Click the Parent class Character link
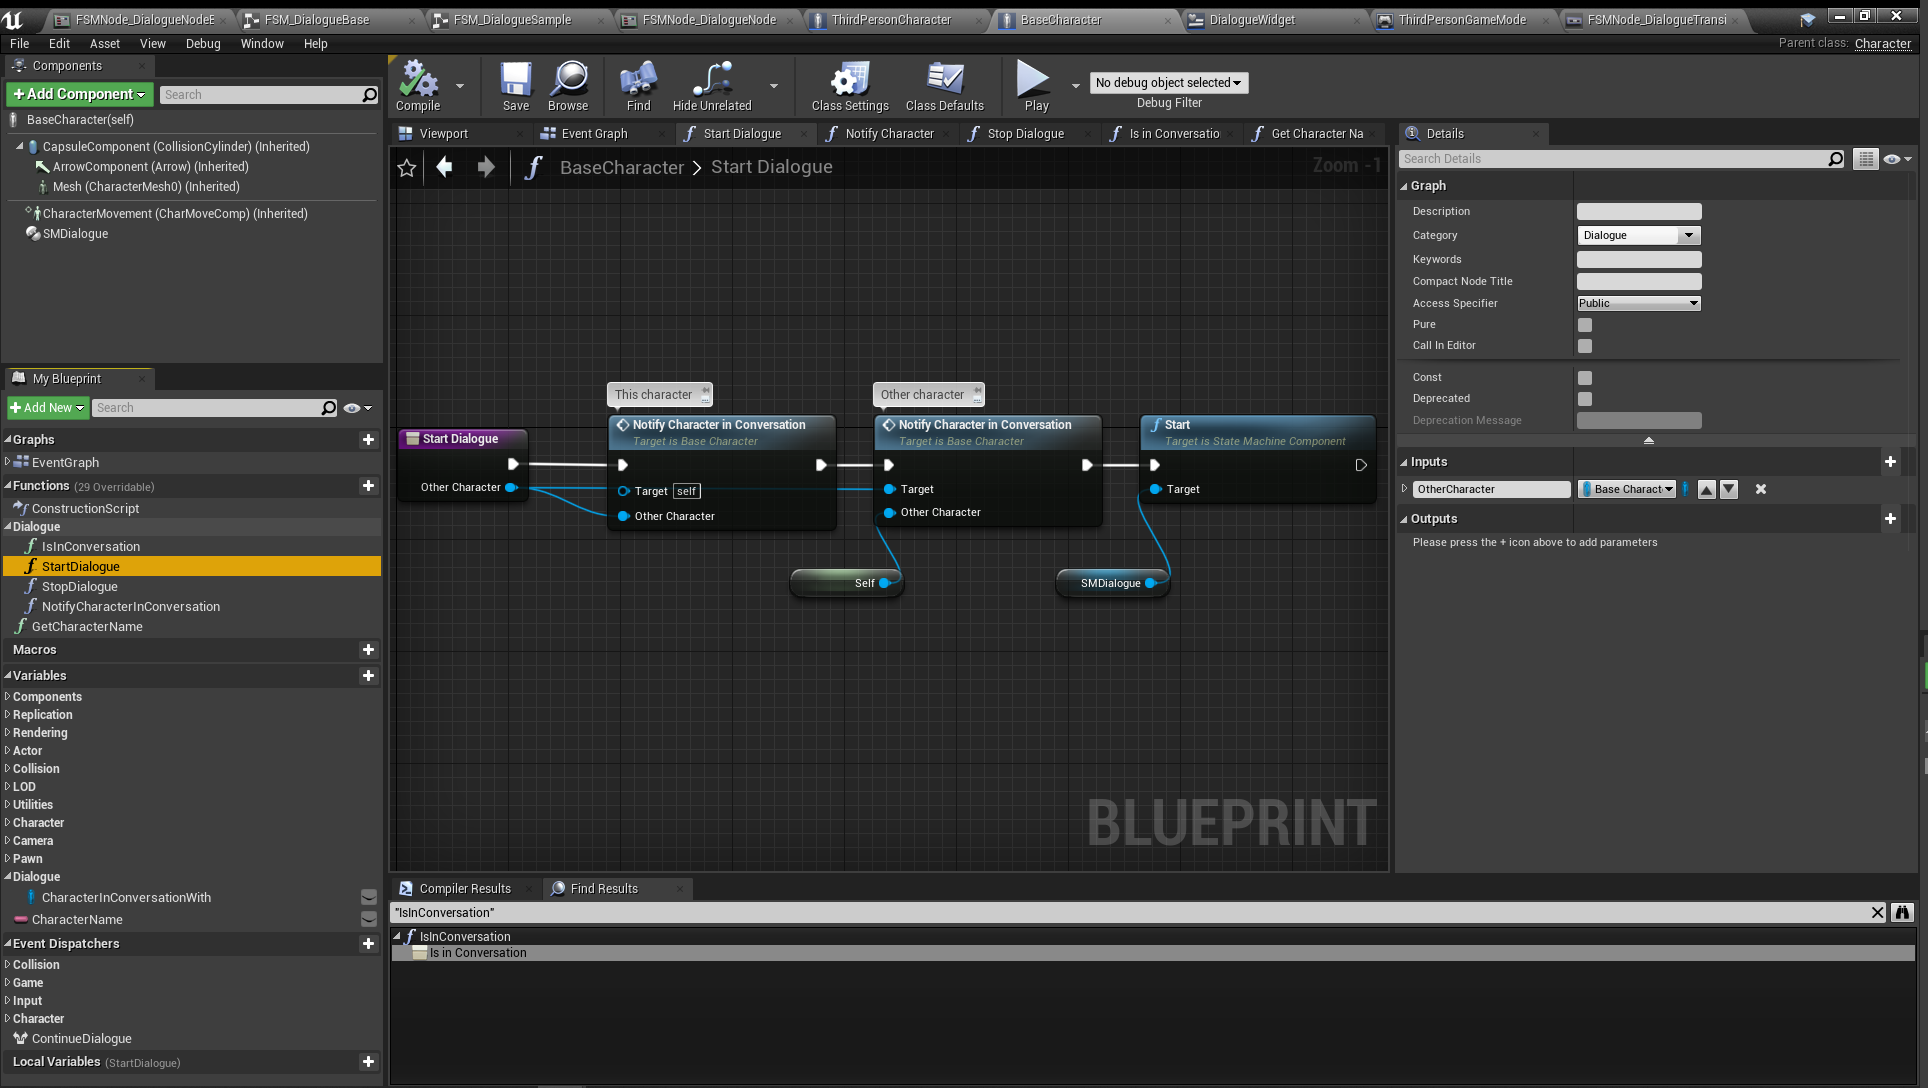This screenshot has height=1088, width=1928. (1882, 44)
